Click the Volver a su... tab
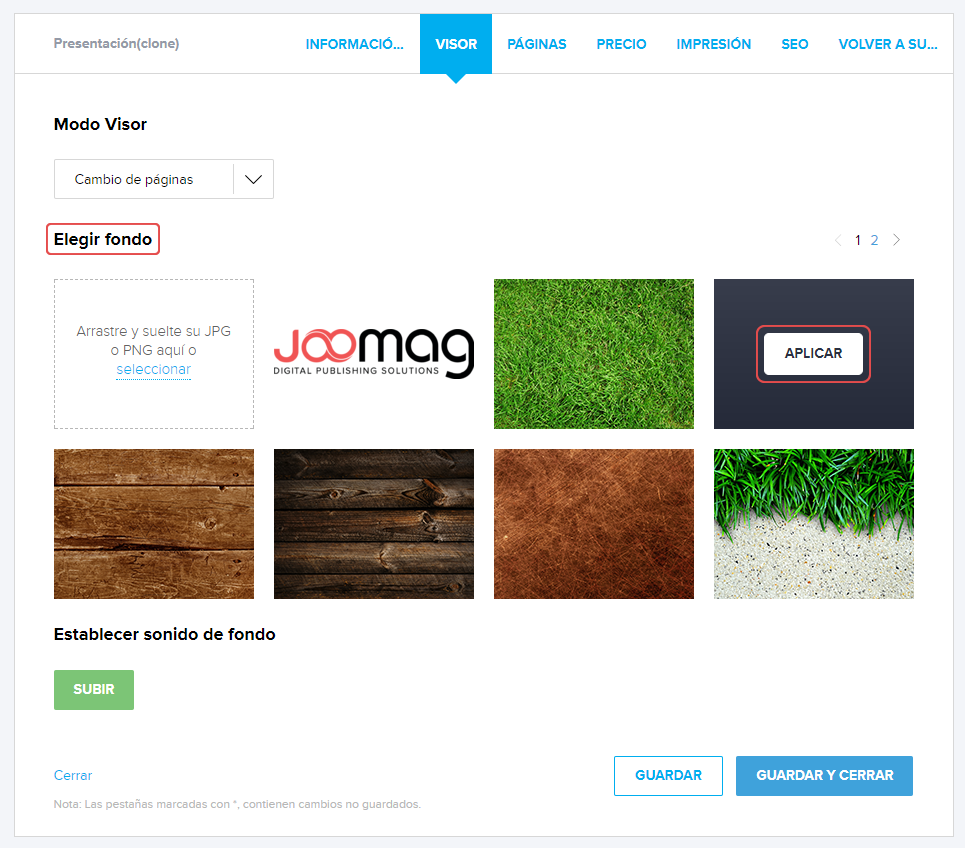This screenshot has height=848, width=965. (x=887, y=44)
